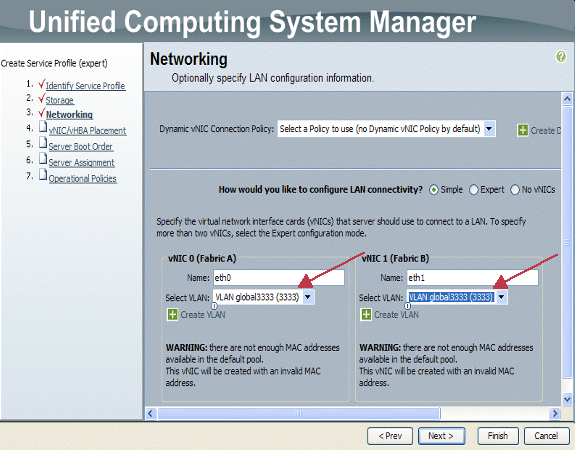Click the page icon beside Operational Policies
575x450 pixels.
[x=43, y=175]
